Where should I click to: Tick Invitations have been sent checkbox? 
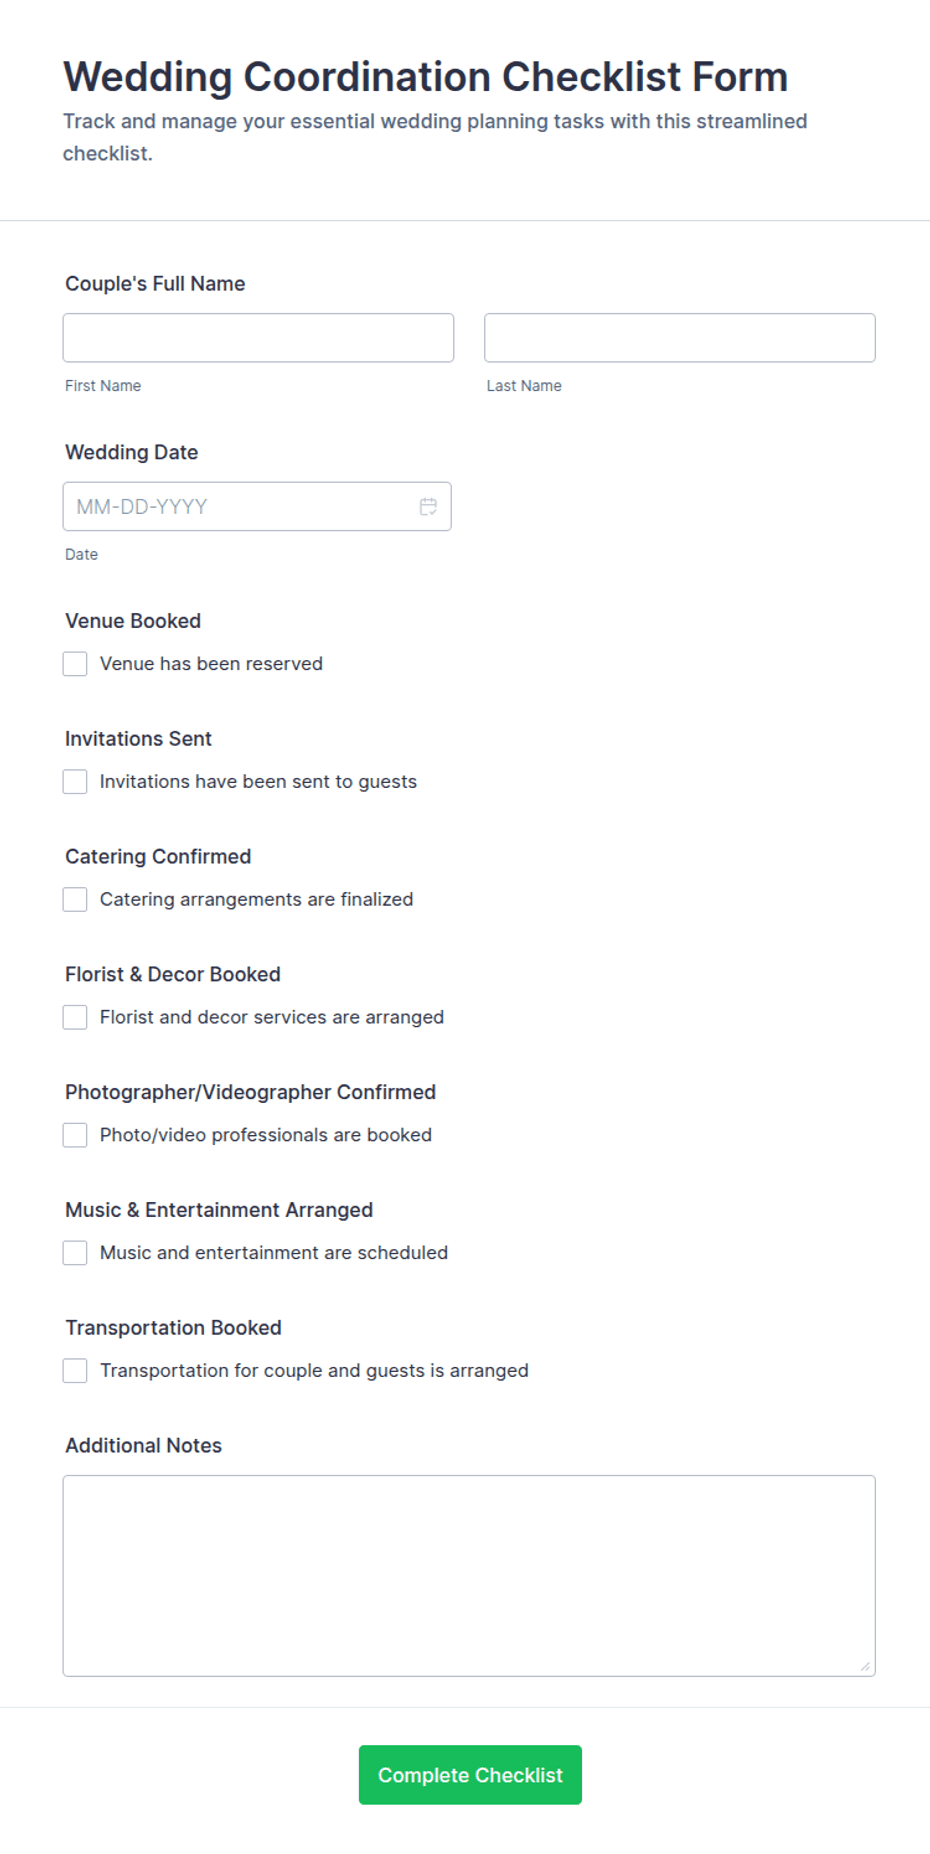[x=75, y=782]
